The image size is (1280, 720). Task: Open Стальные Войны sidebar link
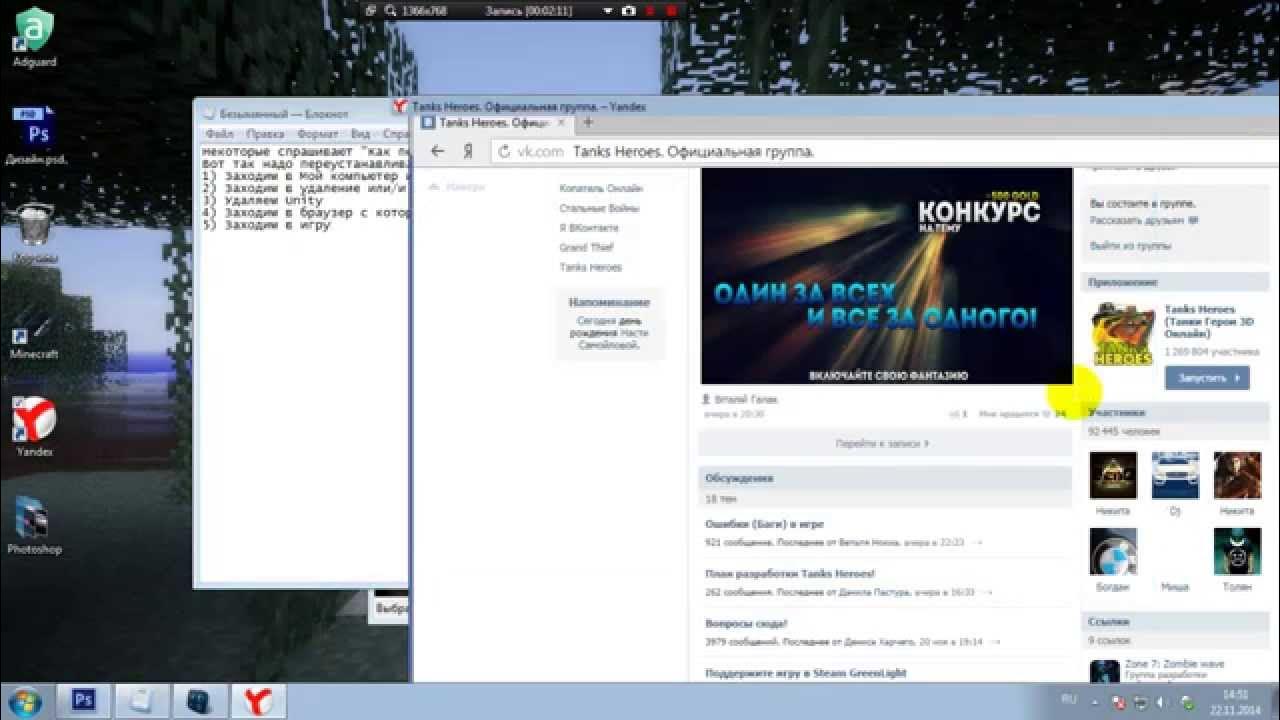click(x=599, y=209)
